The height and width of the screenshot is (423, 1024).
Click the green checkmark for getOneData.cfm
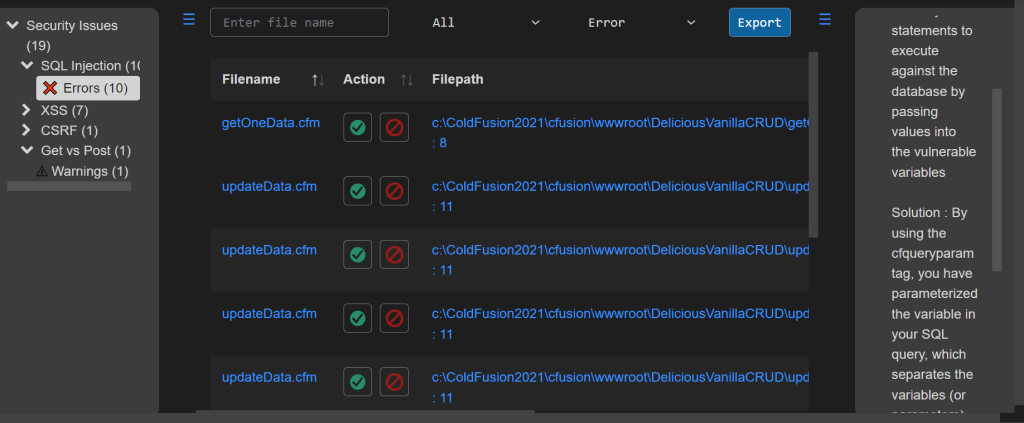[358, 127]
